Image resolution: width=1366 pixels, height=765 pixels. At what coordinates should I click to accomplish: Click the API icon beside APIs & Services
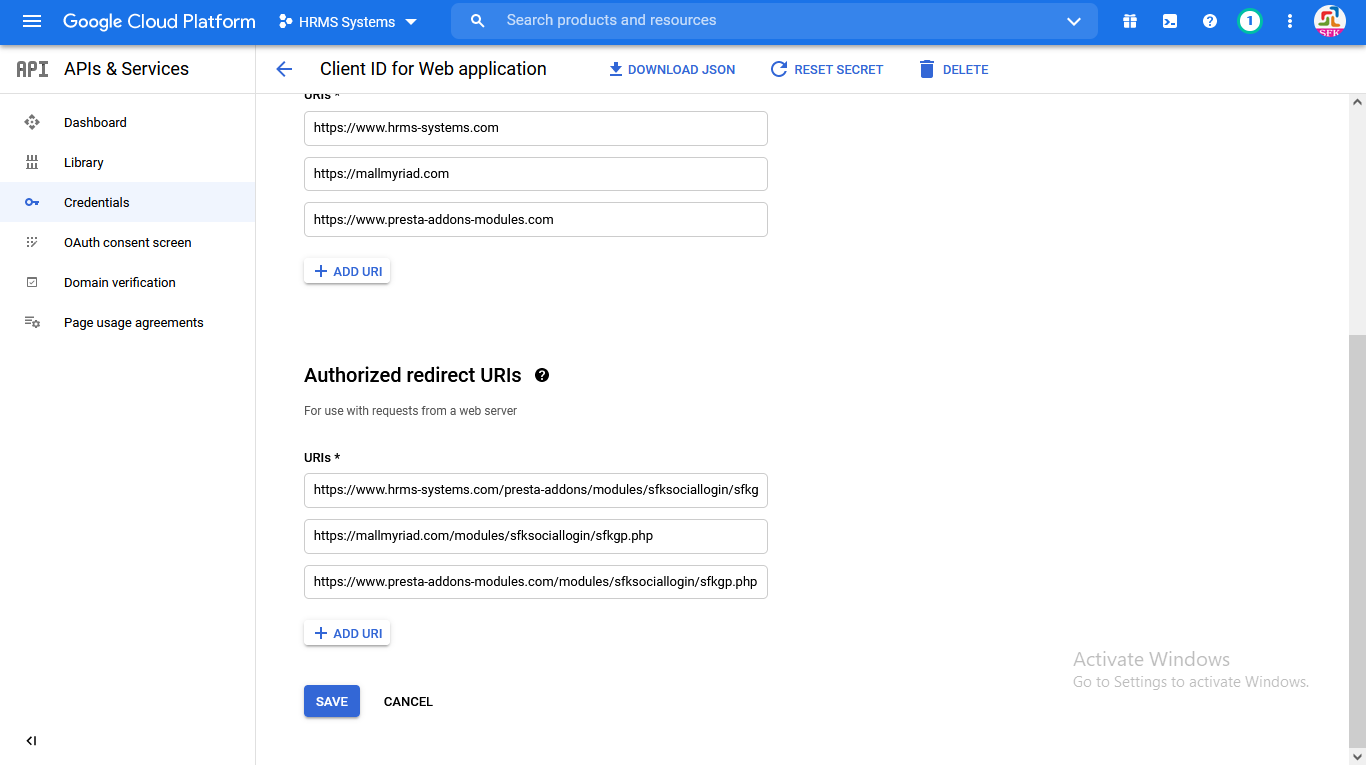pyautogui.click(x=32, y=69)
